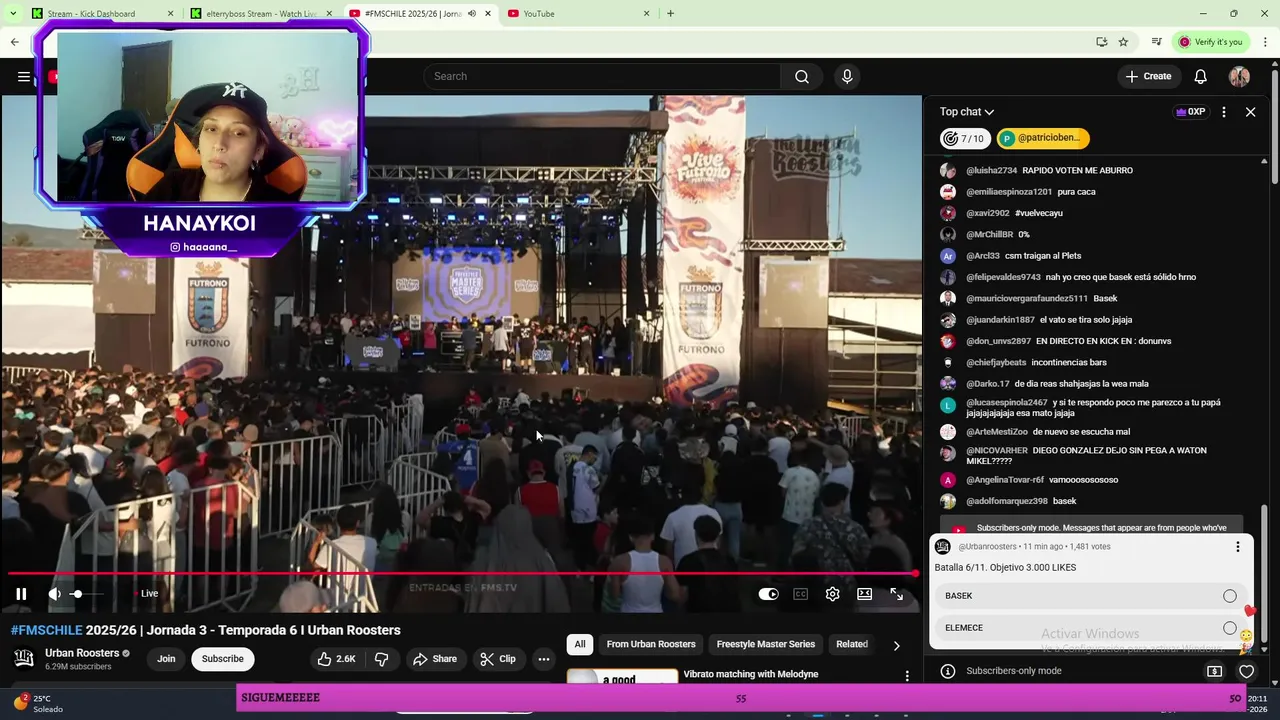Open notifications bell
This screenshot has height=720, width=1280.
(1201, 77)
